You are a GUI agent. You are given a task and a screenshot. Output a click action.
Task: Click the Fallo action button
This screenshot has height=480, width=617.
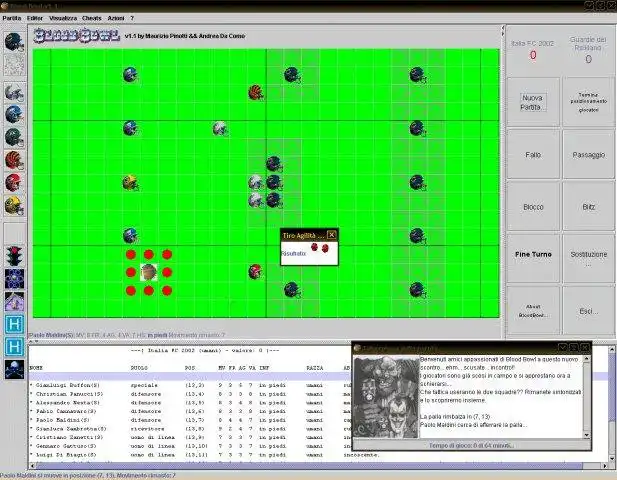click(x=533, y=155)
